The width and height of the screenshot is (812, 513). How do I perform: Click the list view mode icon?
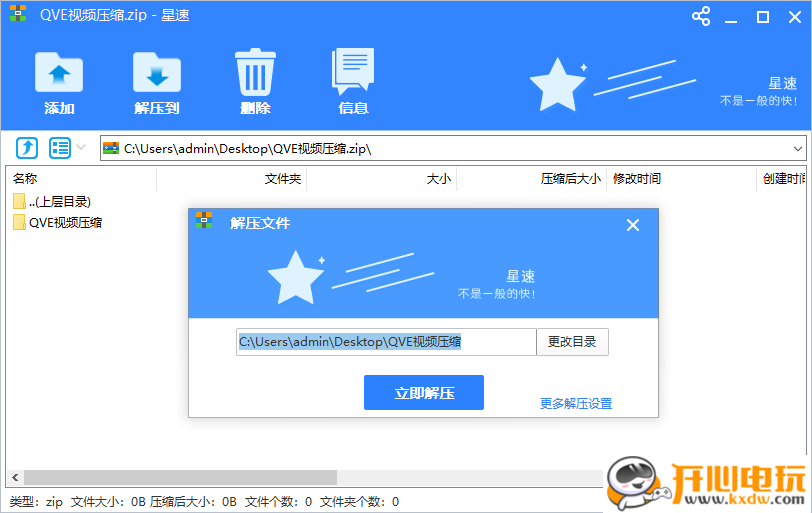pos(60,149)
